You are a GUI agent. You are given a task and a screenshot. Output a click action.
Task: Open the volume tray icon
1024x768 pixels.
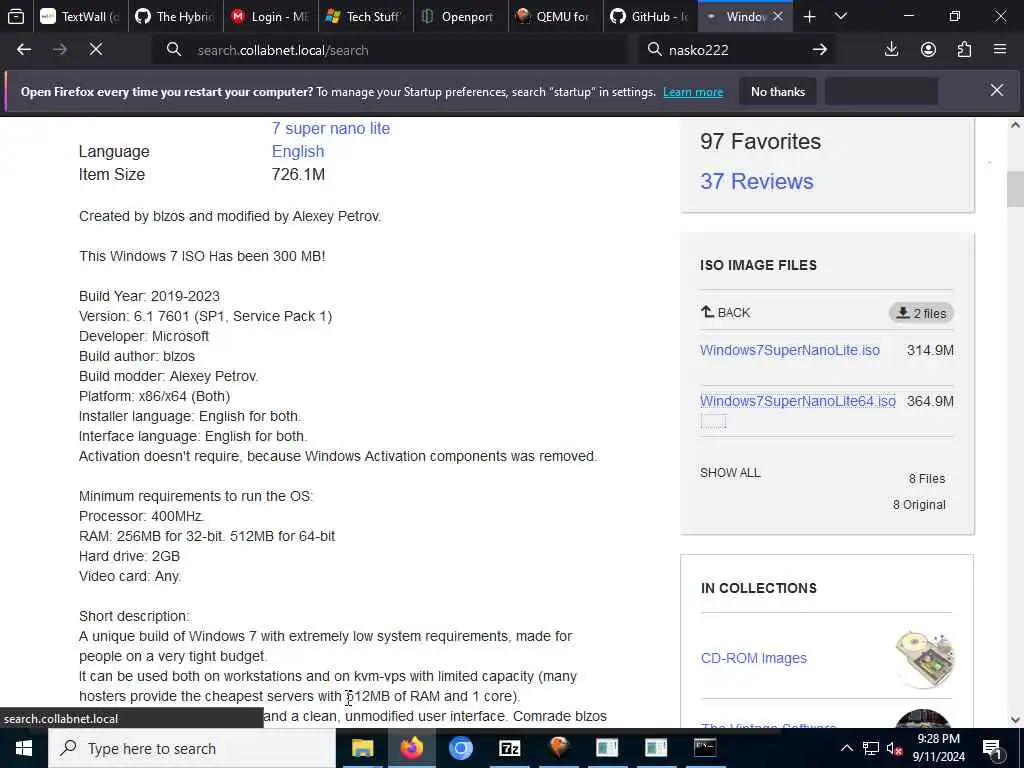click(x=894, y=748)
